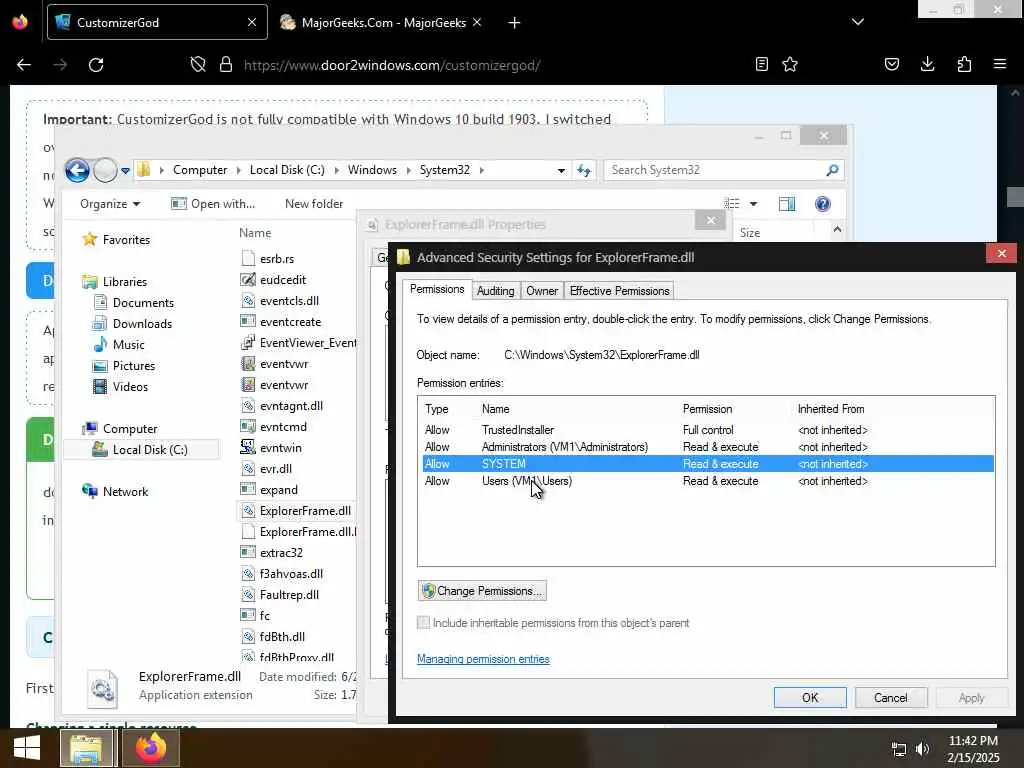Toggle the preview pane icon

(787, 204)
